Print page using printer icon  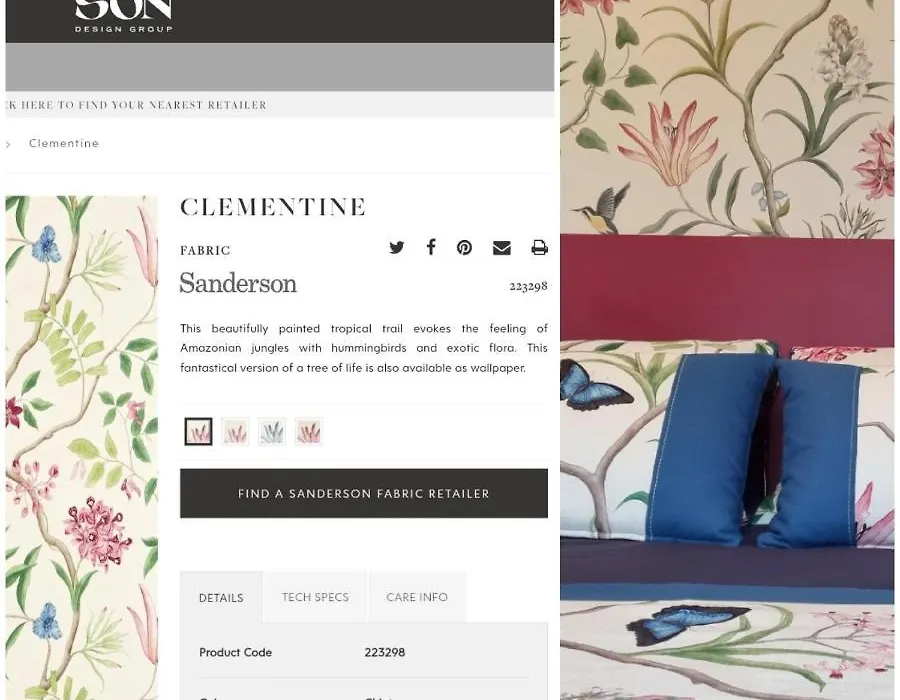coord(539,247)
